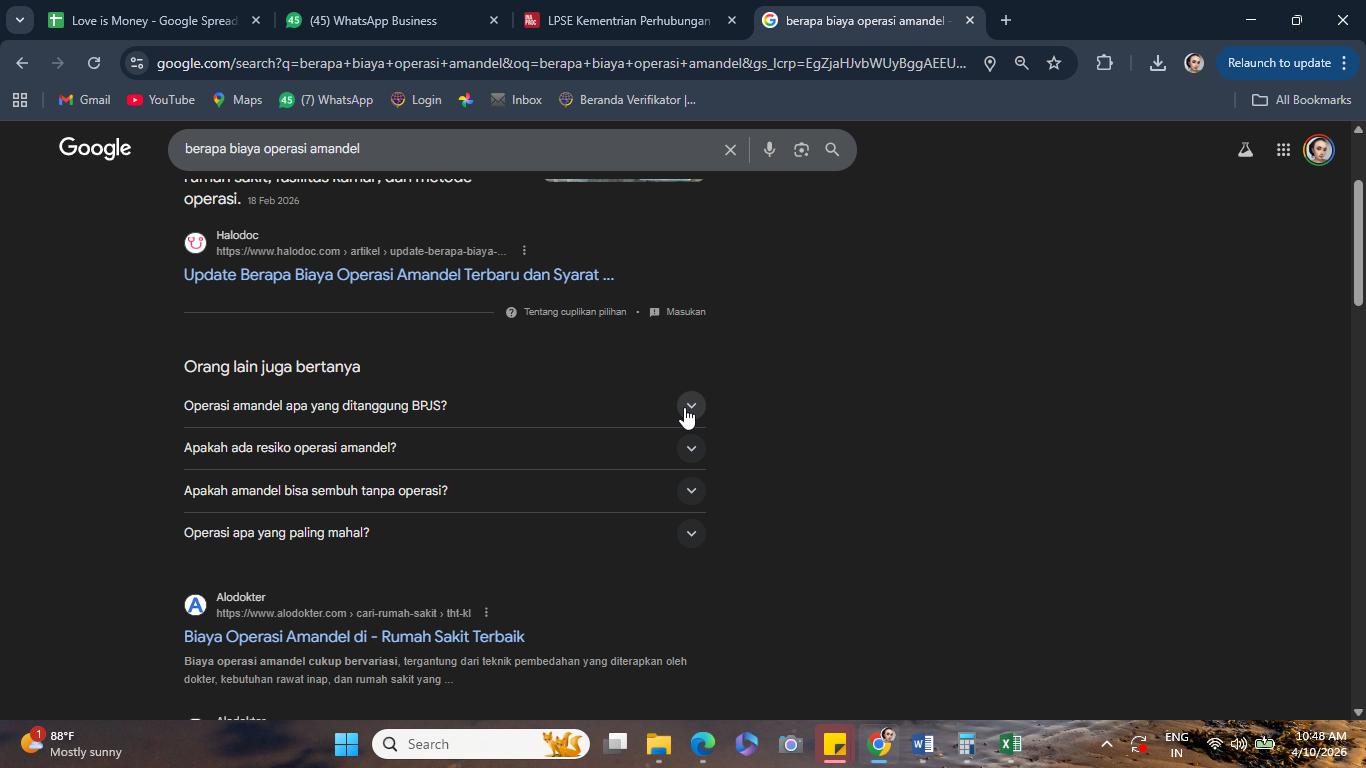1366x768 pixels.
Task: Open the Chrome profile avatar in toolbar
Action: point(1193,63)
